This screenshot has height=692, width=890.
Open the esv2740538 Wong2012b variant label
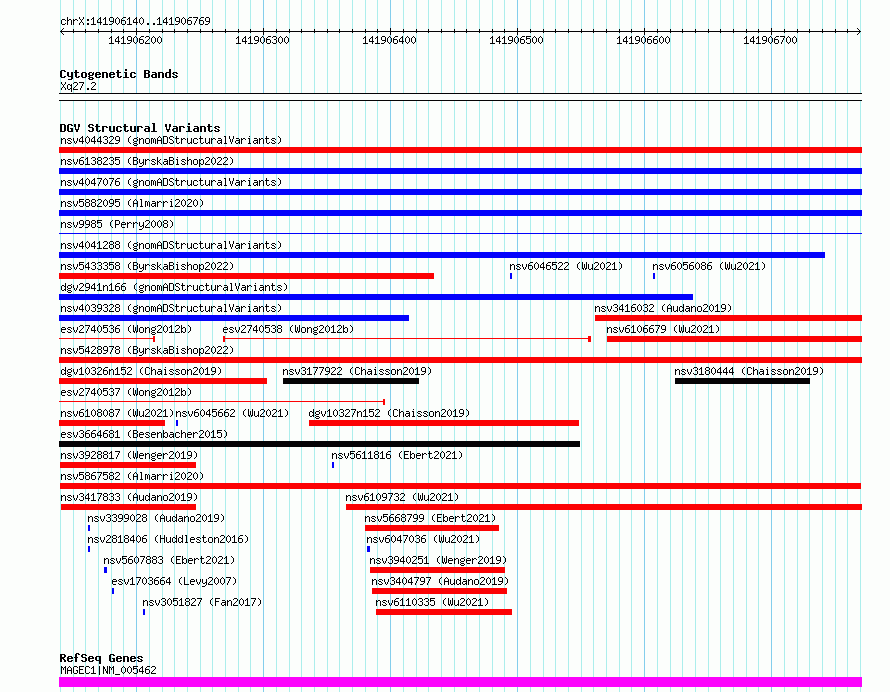[288, 329]
